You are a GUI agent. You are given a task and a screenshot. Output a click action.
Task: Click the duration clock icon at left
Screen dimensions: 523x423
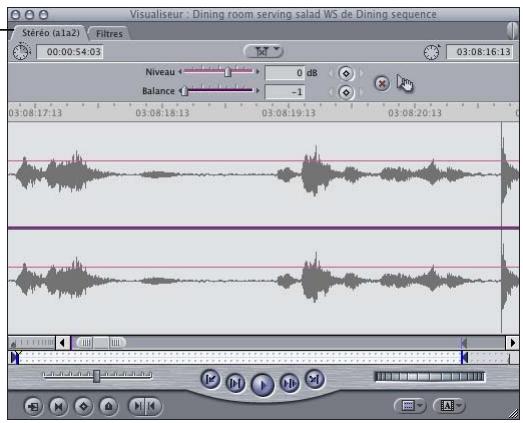coord(21,52)
